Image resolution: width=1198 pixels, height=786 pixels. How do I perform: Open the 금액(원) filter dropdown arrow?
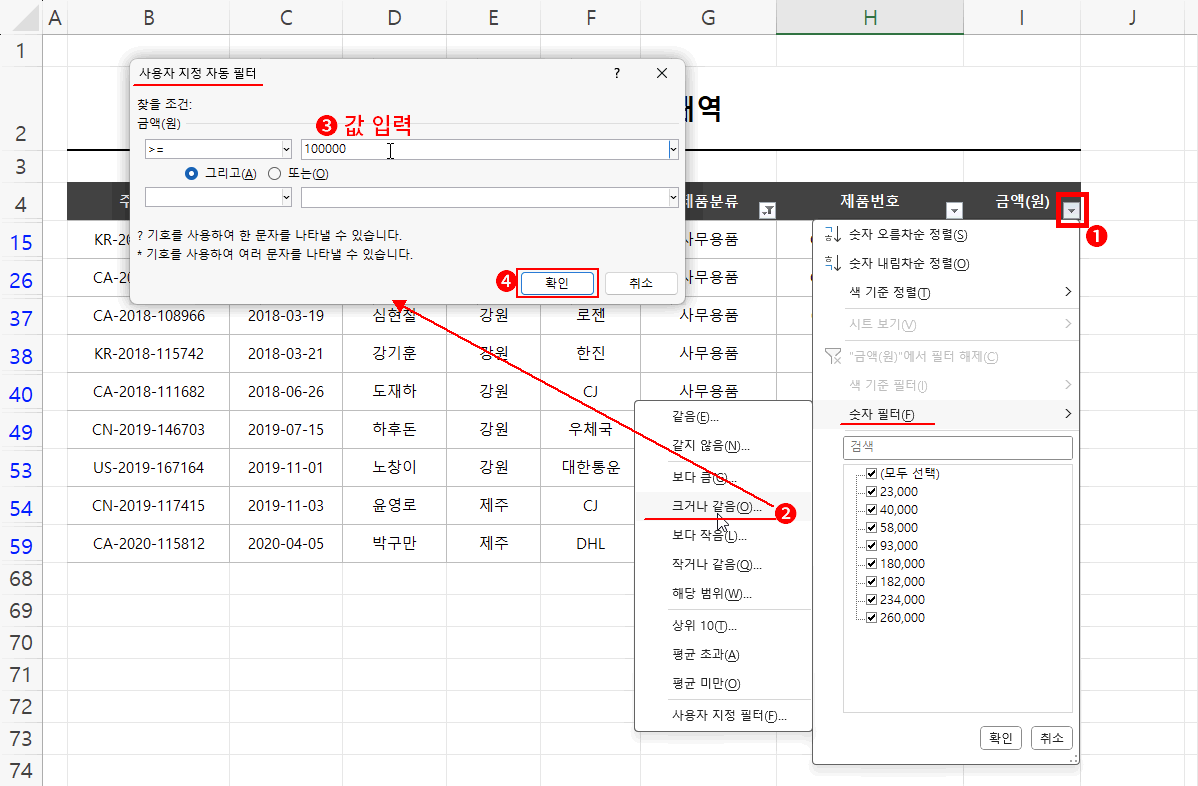1072,210
